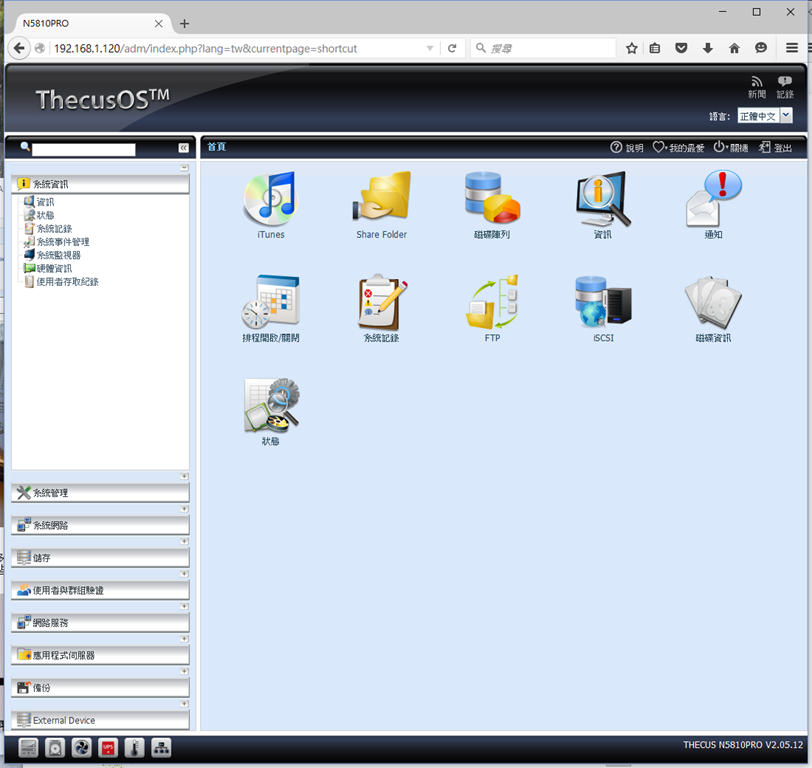Open a new browser tab with plus
The height and width of the screenshot is (768, 812).
184,23
